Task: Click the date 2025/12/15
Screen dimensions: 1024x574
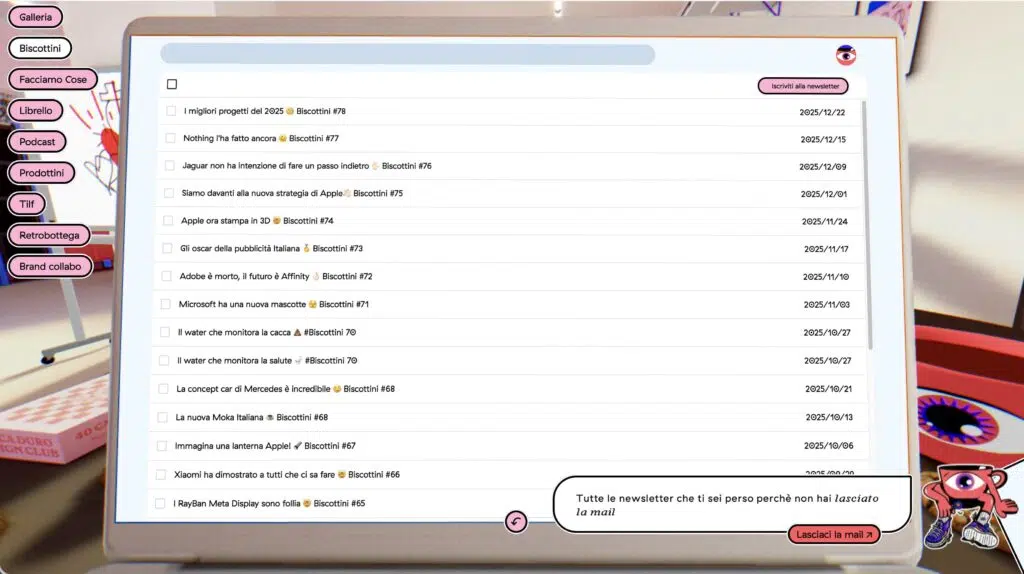Action: pos(823,140)
